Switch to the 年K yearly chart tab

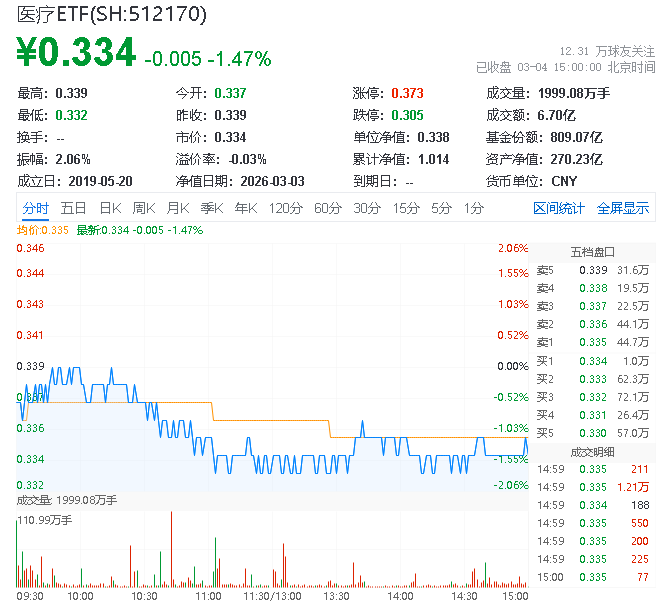tap(245, 208)
